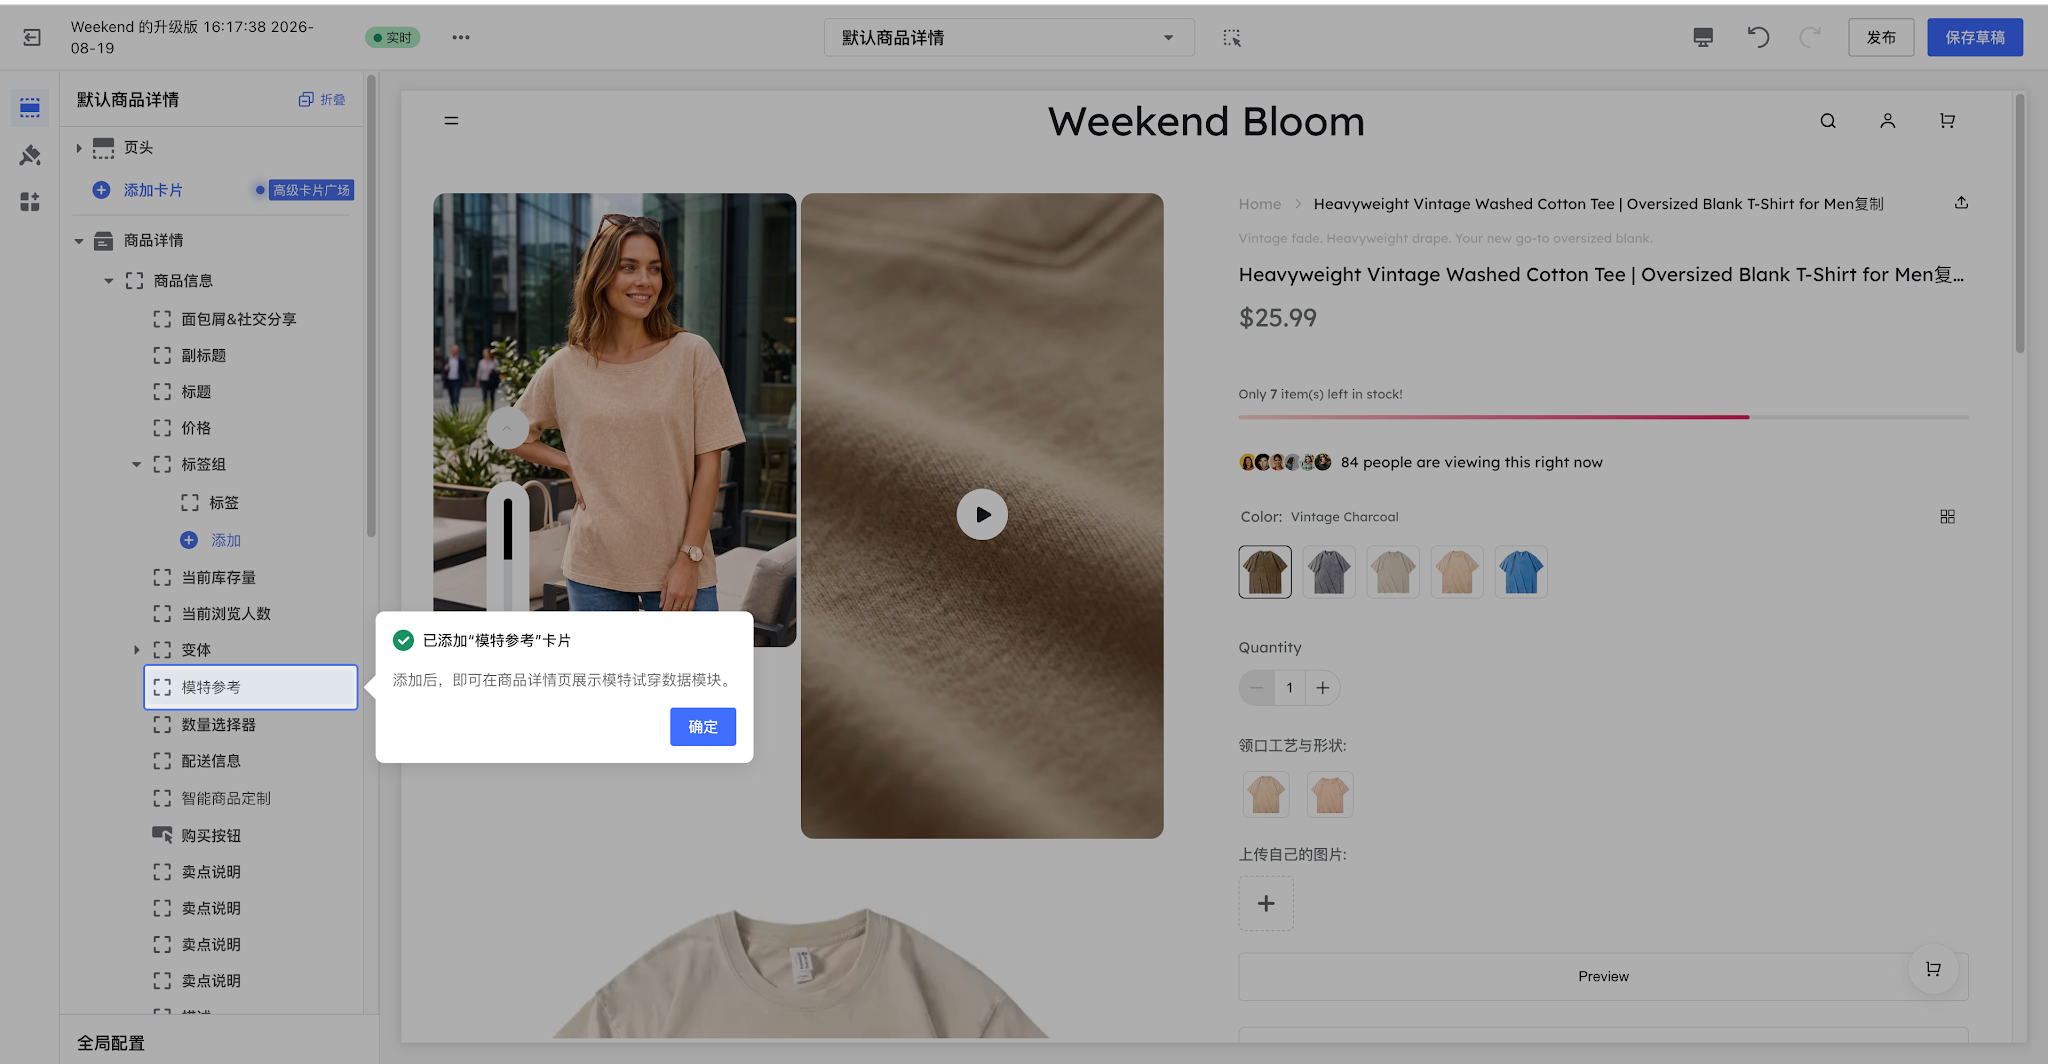
Task: Open the 默认商品详情 page selector dropdown
Action: point(1009,37)
